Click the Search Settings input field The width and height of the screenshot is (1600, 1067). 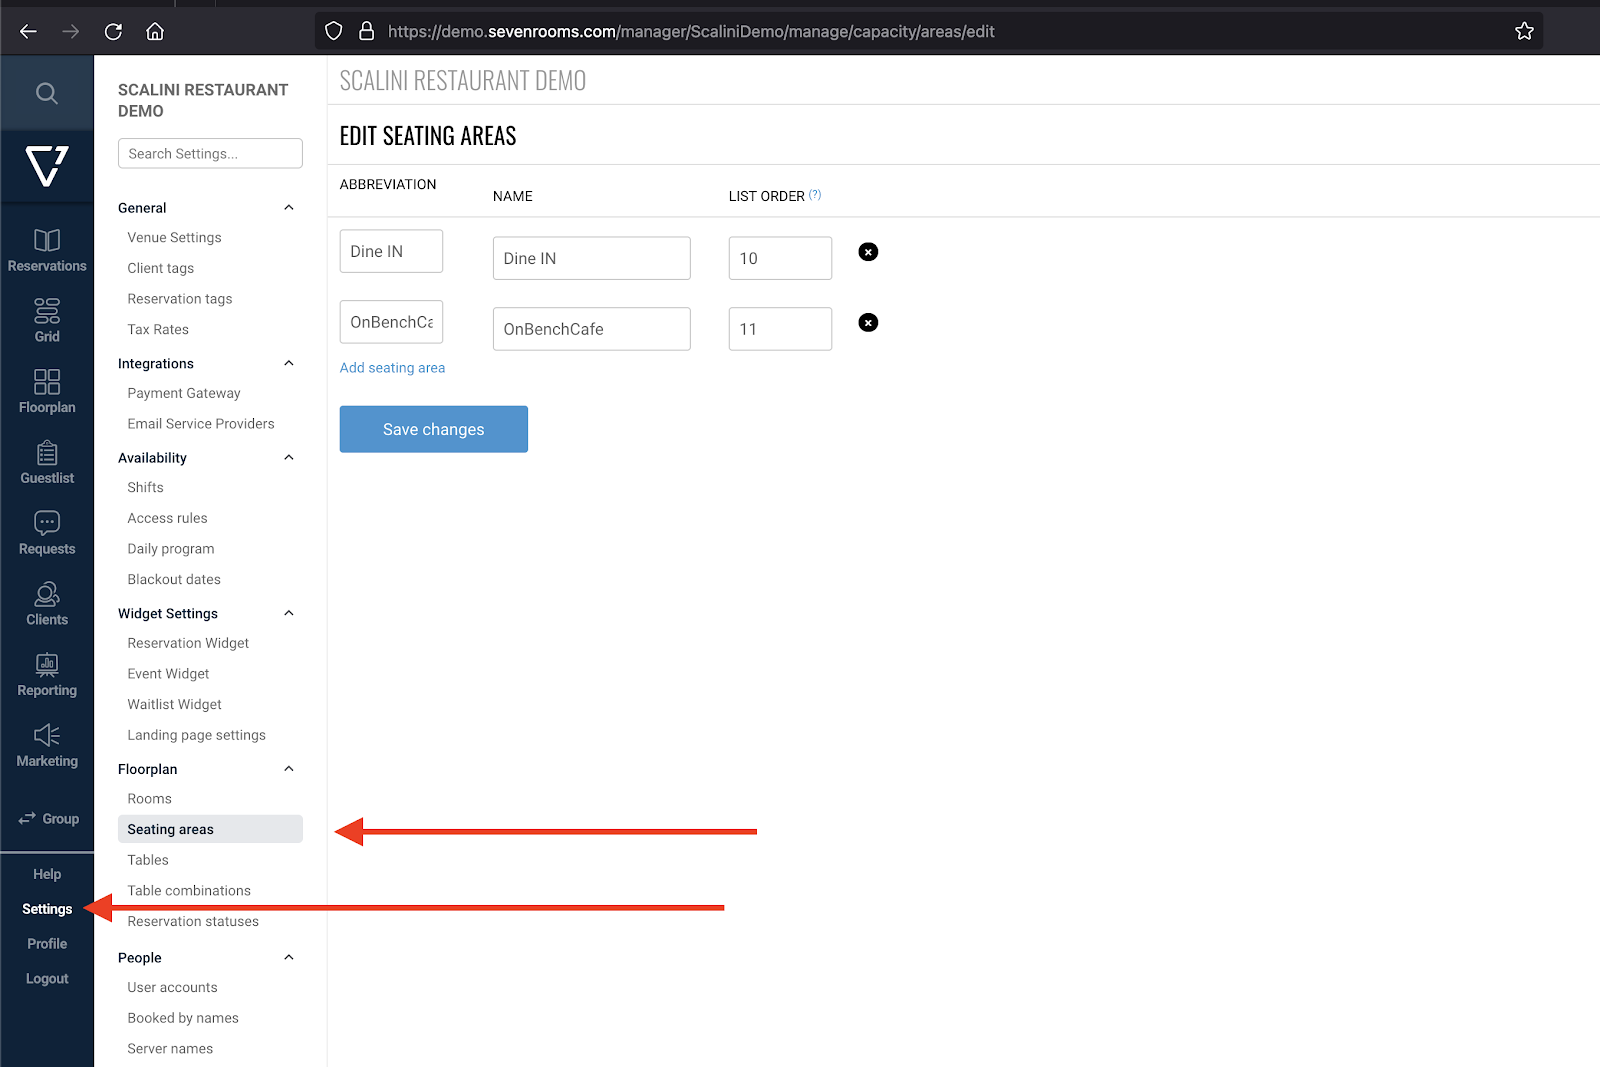(210, 154)
